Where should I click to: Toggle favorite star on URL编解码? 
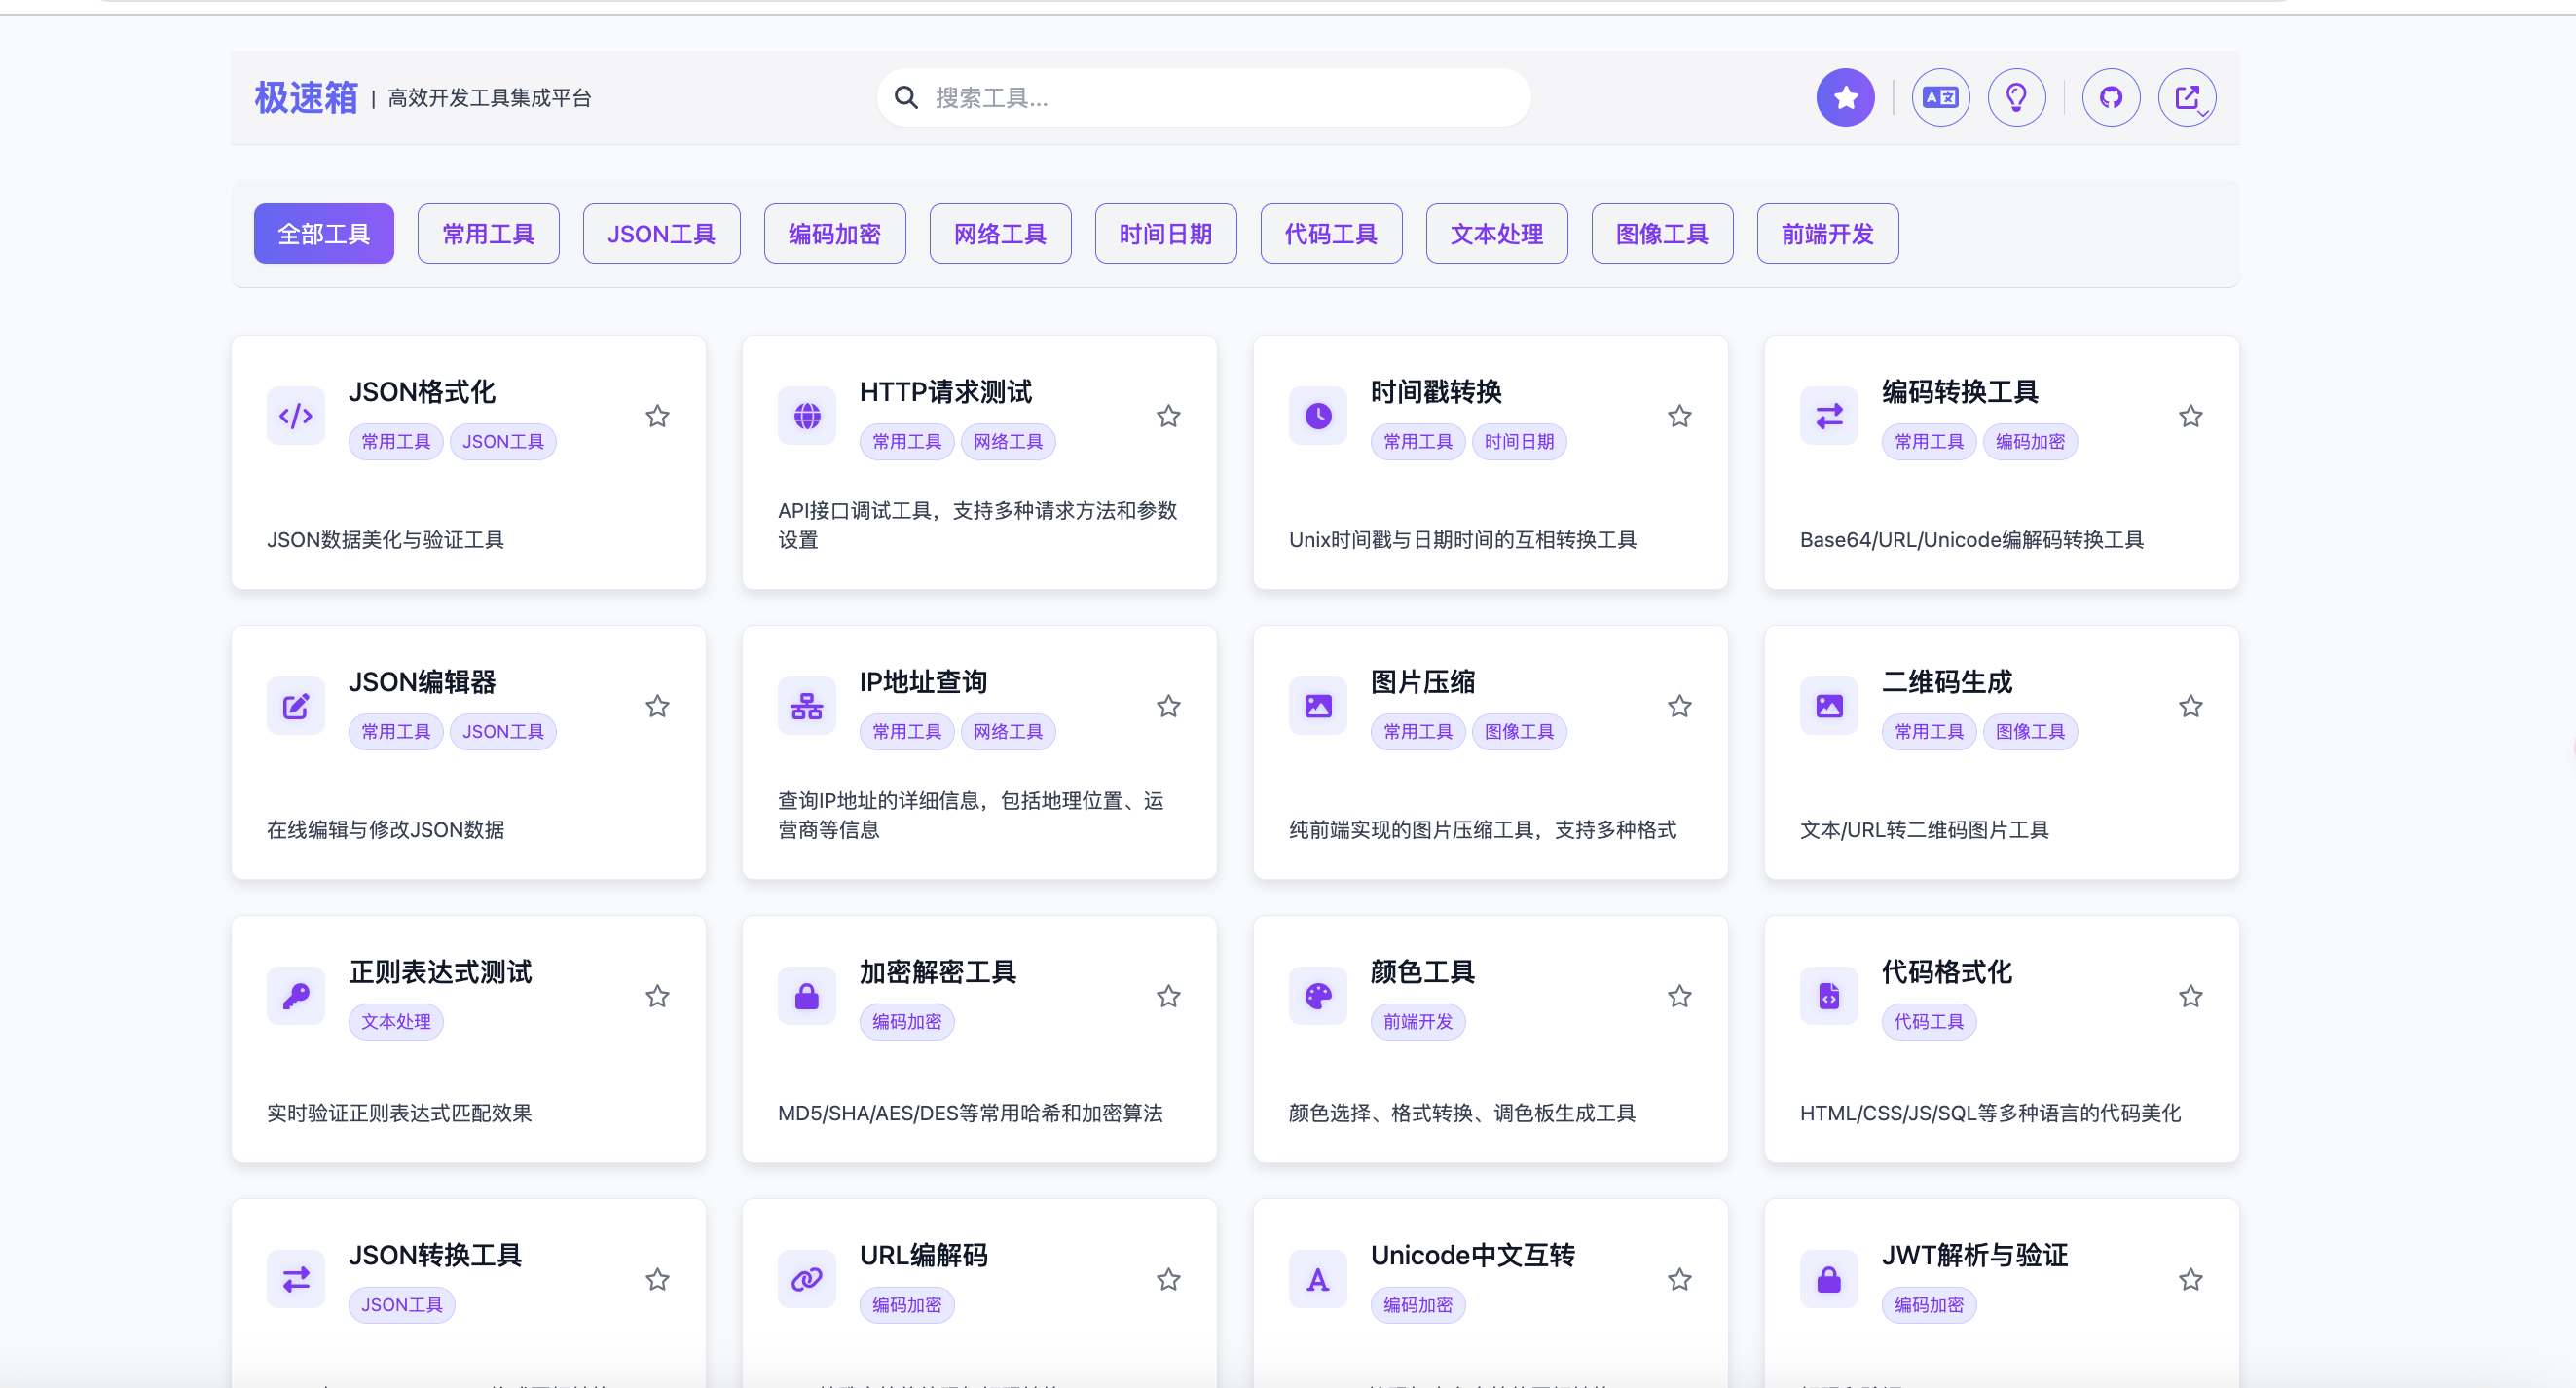point(1168,1279)
